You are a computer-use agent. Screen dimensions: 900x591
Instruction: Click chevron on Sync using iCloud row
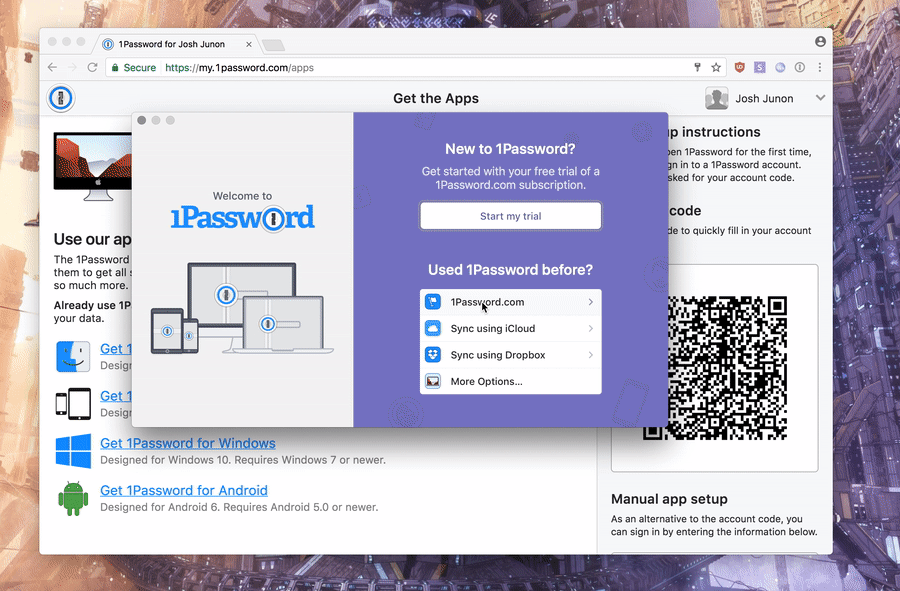coord(591,328)
